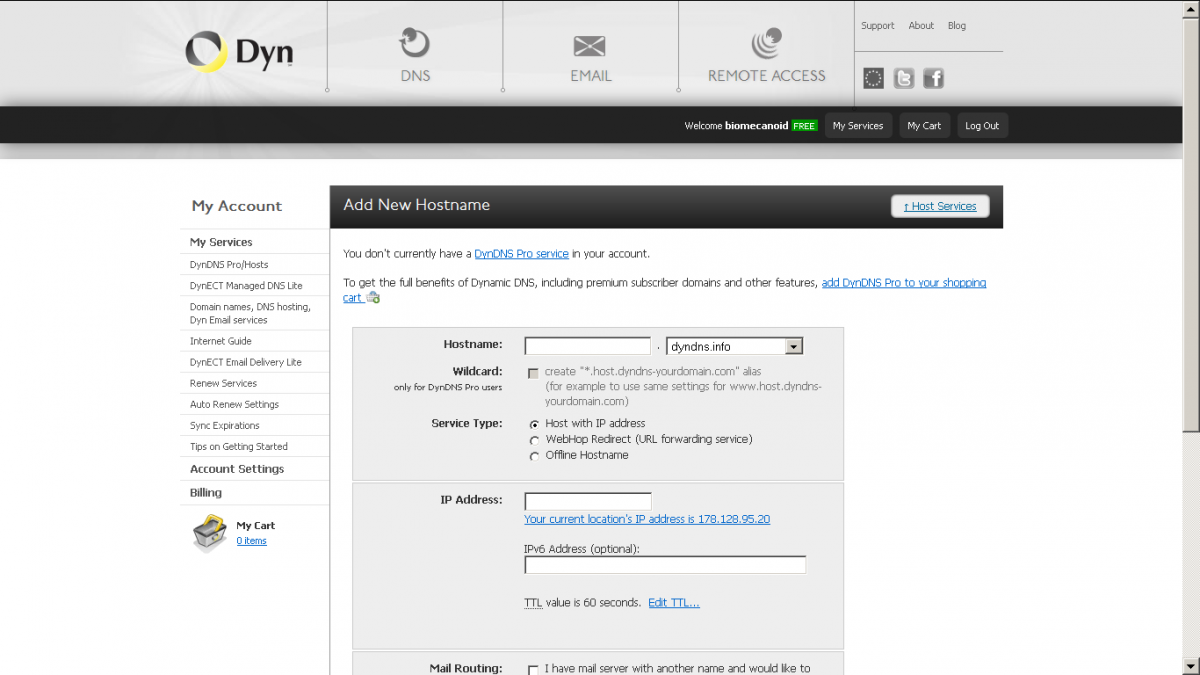Open Account Settings sidebar section
Viewport: 1200px width, 675px height.
pos(237,469)
